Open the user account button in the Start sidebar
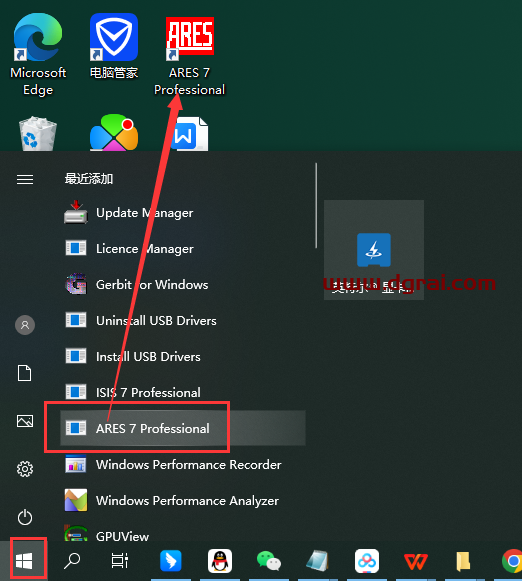 tap(25, 325)
